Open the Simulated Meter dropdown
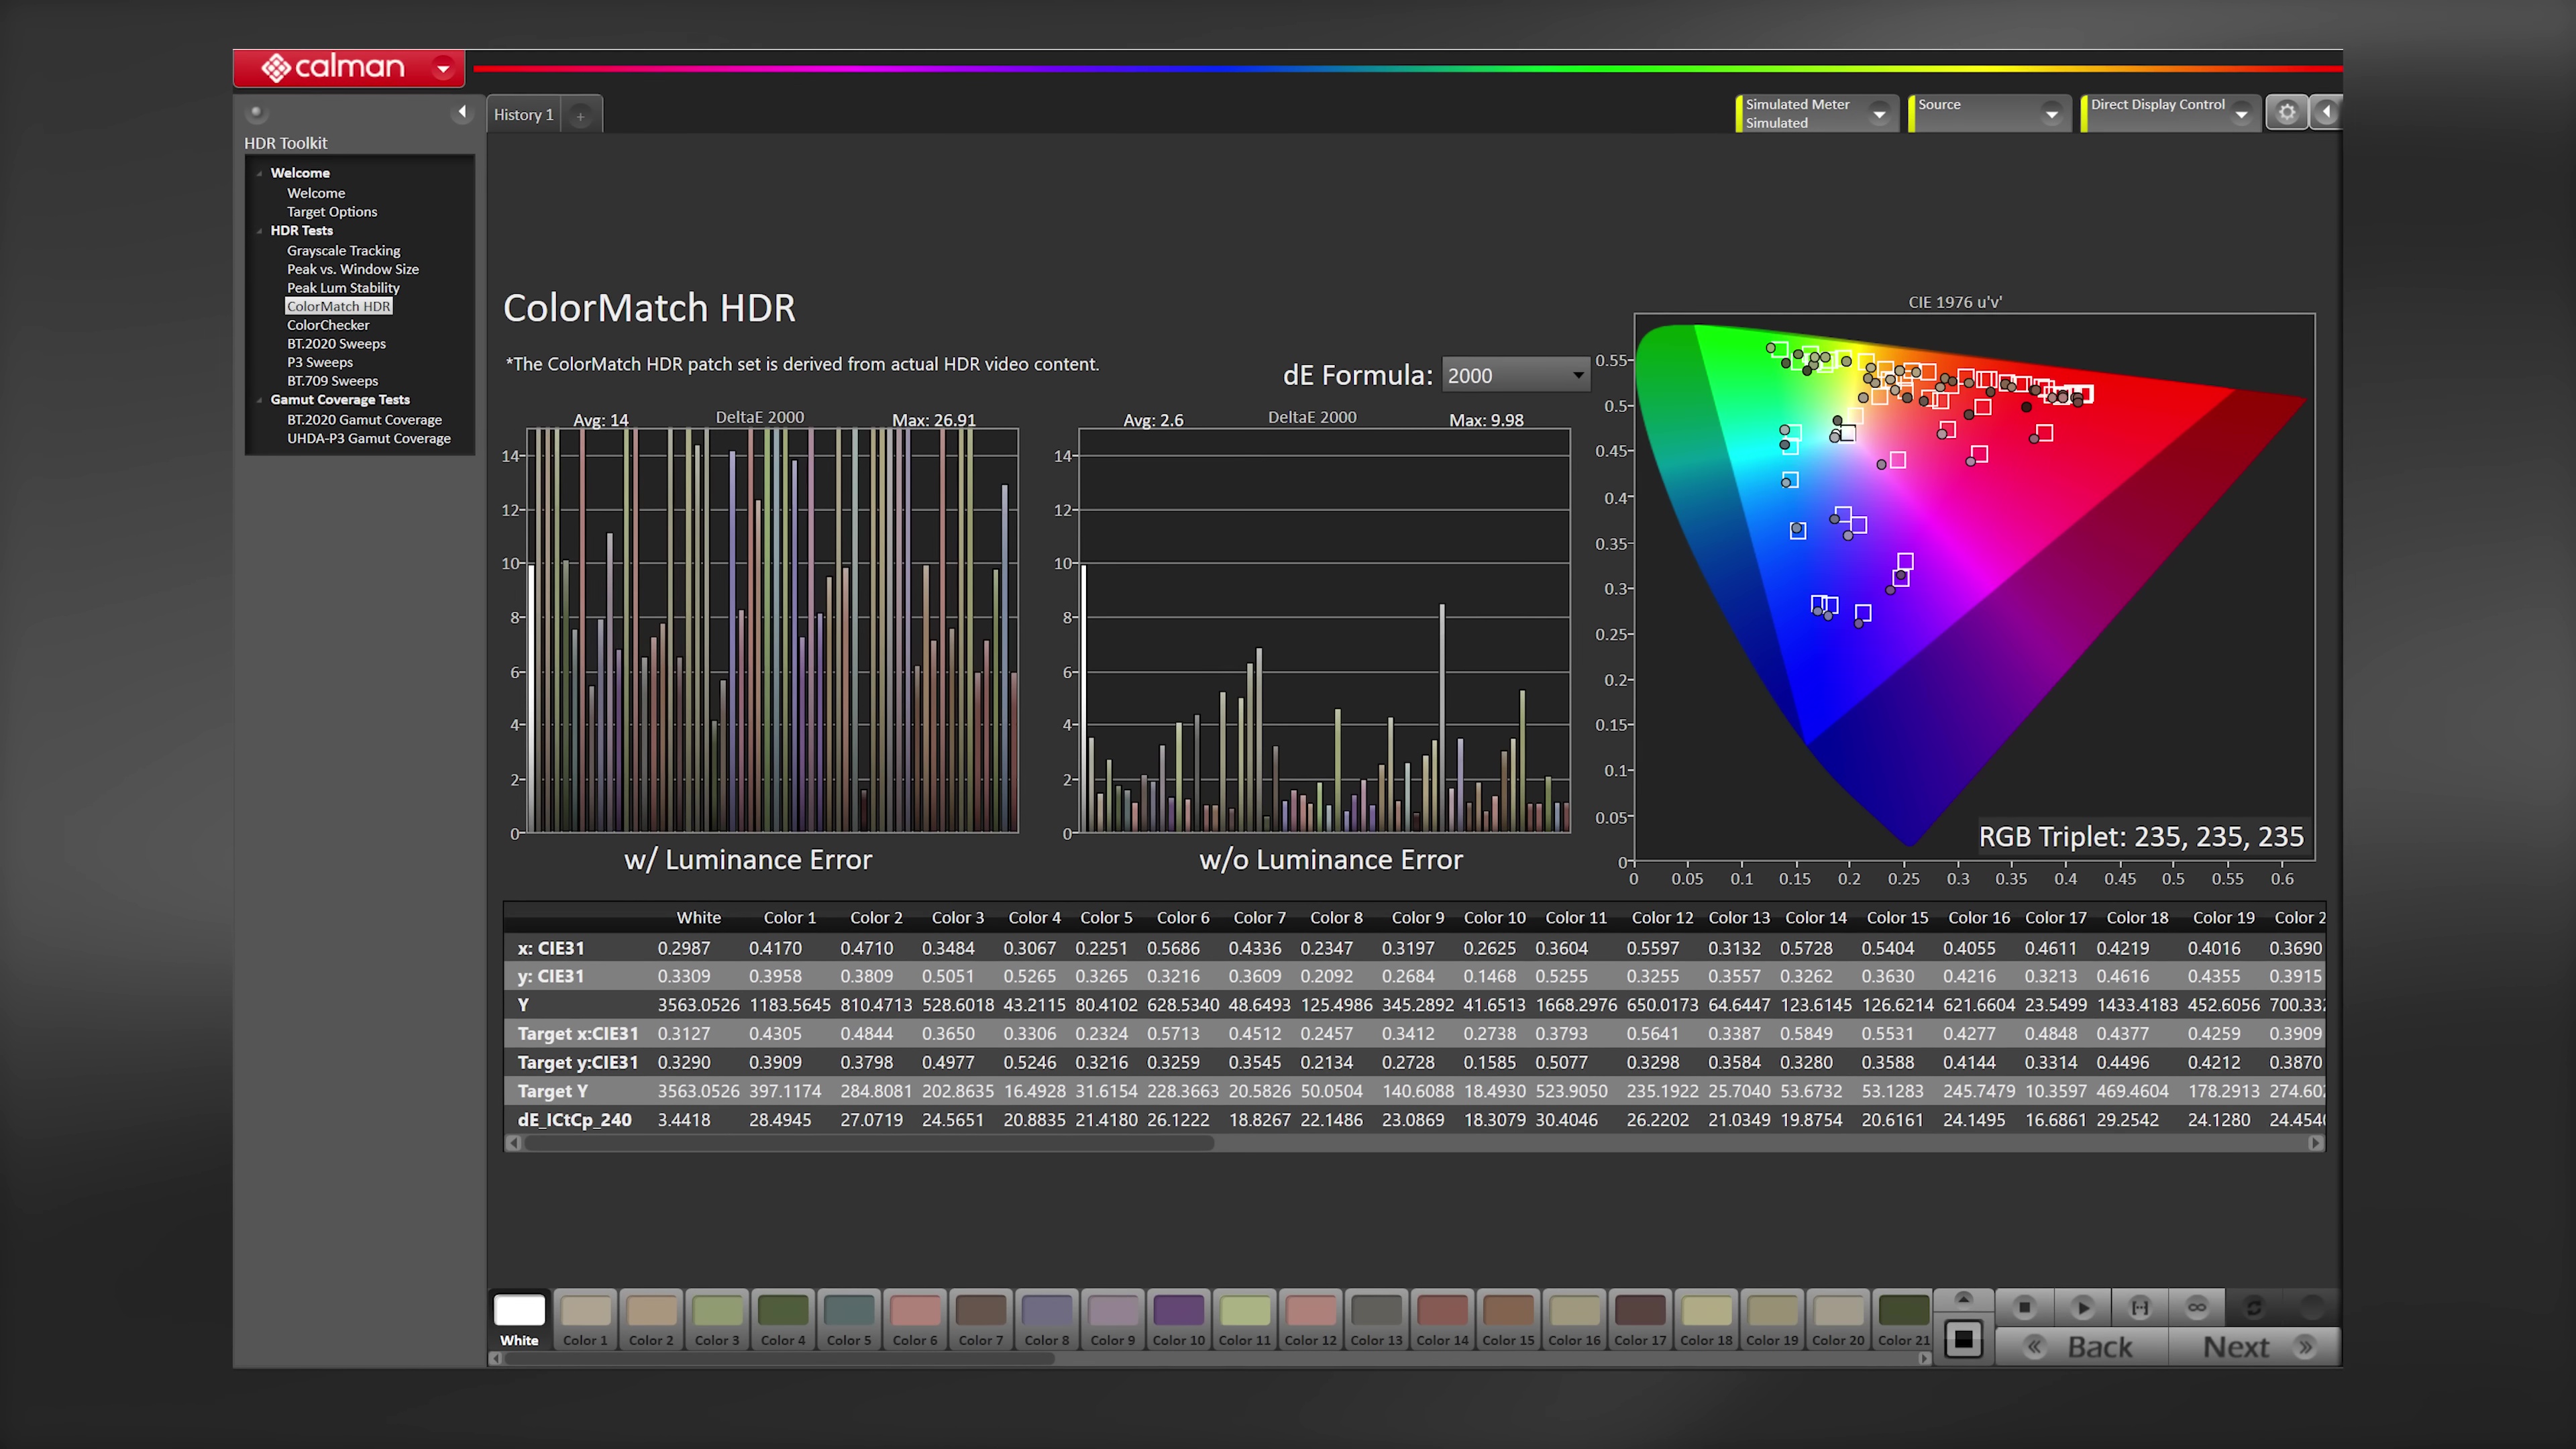This screenshot has width=2576, height=1449. tap(1879, 114)
